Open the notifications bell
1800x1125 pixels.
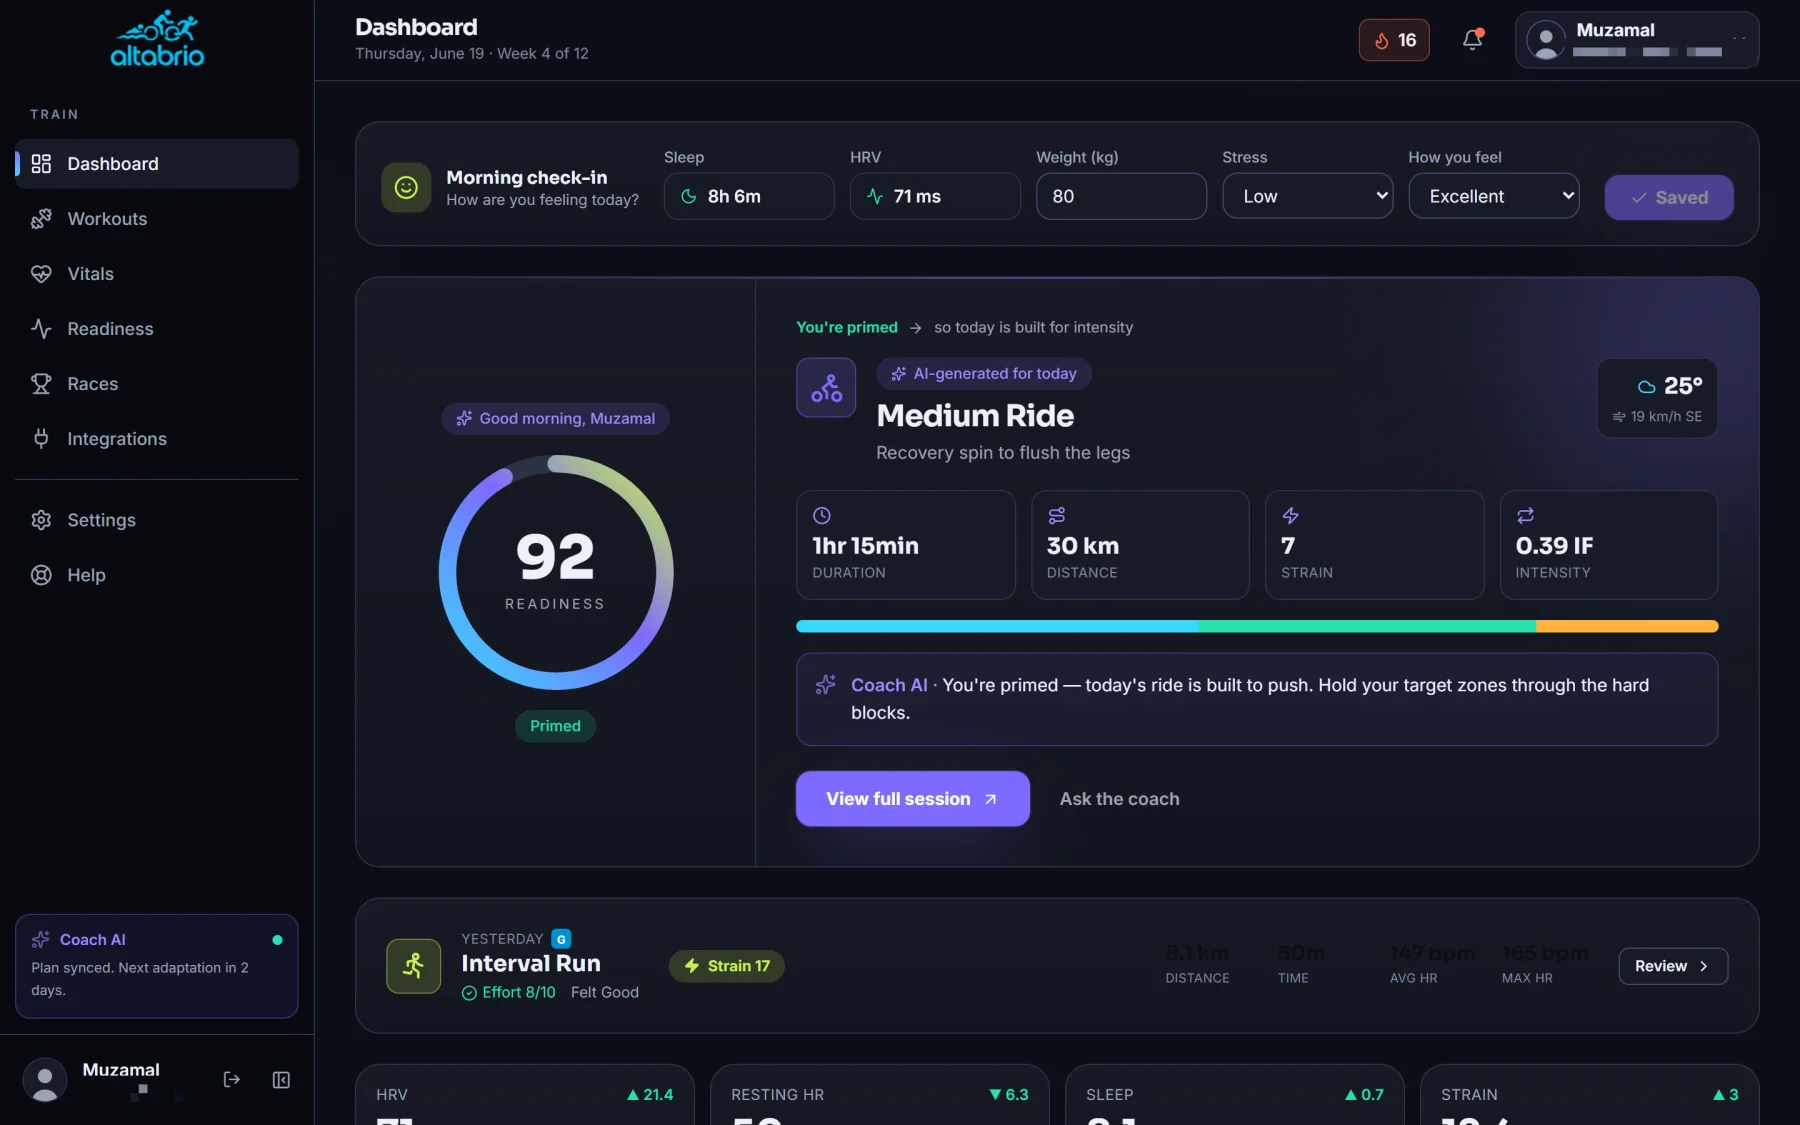coord(1472,40)
